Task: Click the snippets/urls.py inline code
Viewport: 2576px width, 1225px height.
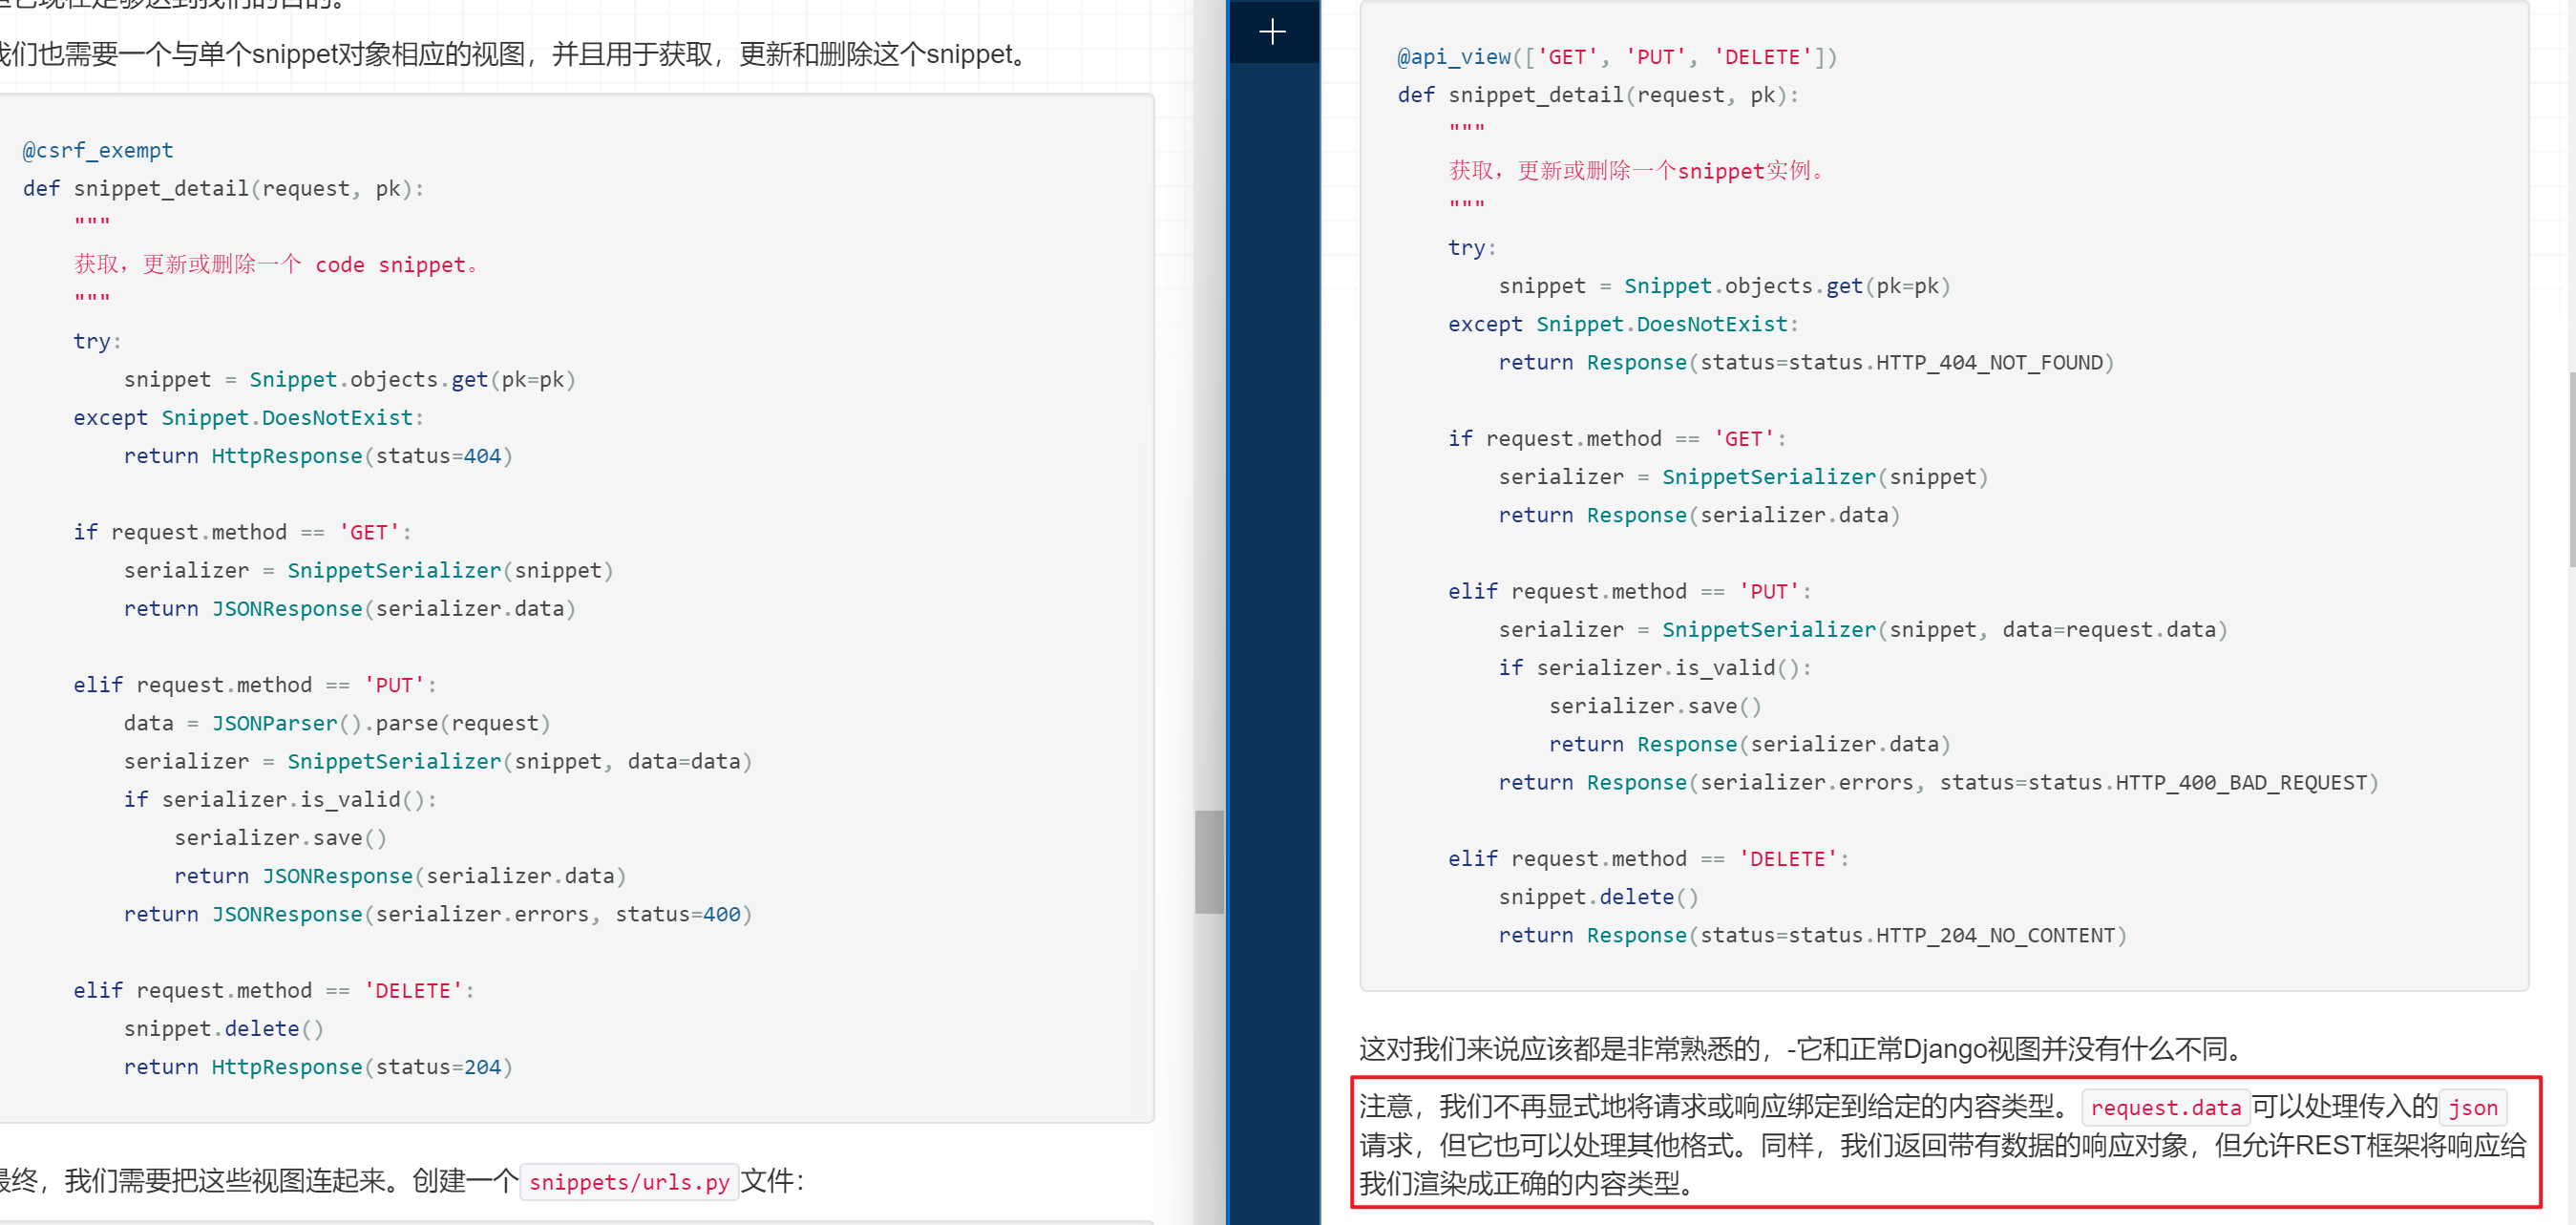Action: (629, 1182)
